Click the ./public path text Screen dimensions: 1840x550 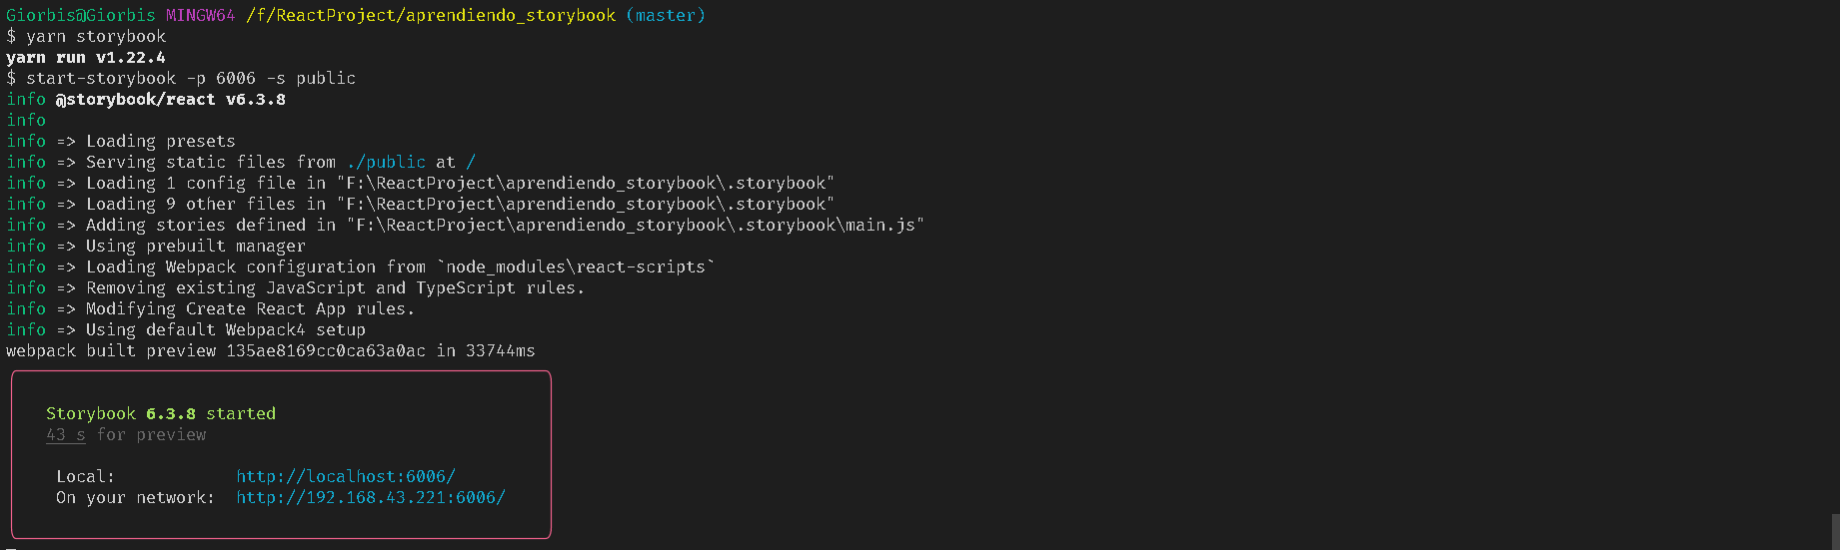pos(386,162)
